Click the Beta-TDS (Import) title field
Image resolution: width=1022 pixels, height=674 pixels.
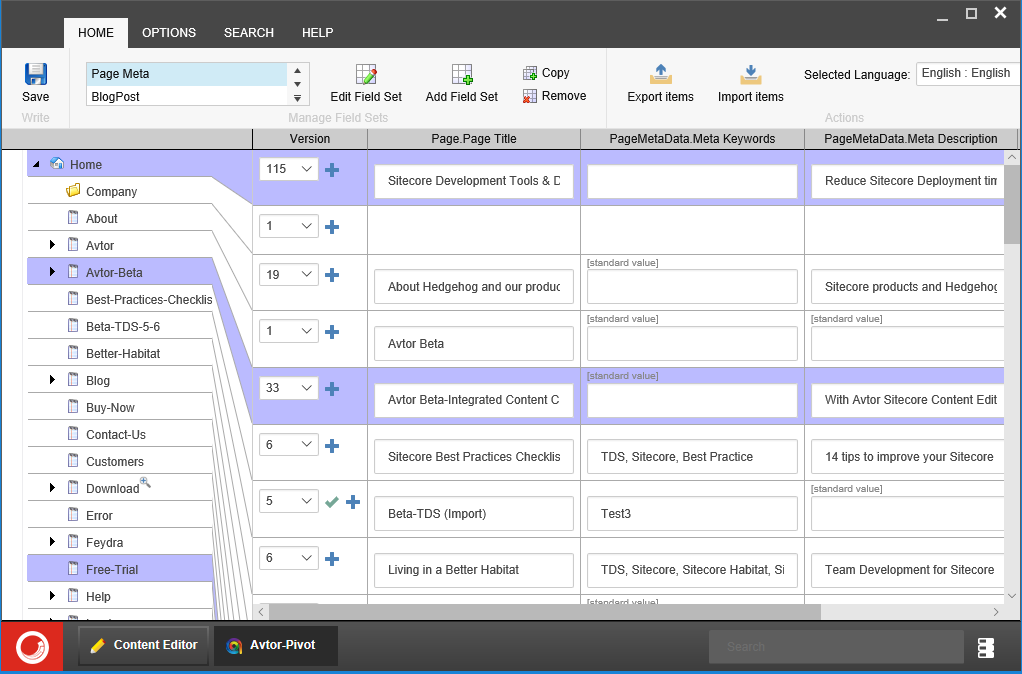click(x=474, y=514)
